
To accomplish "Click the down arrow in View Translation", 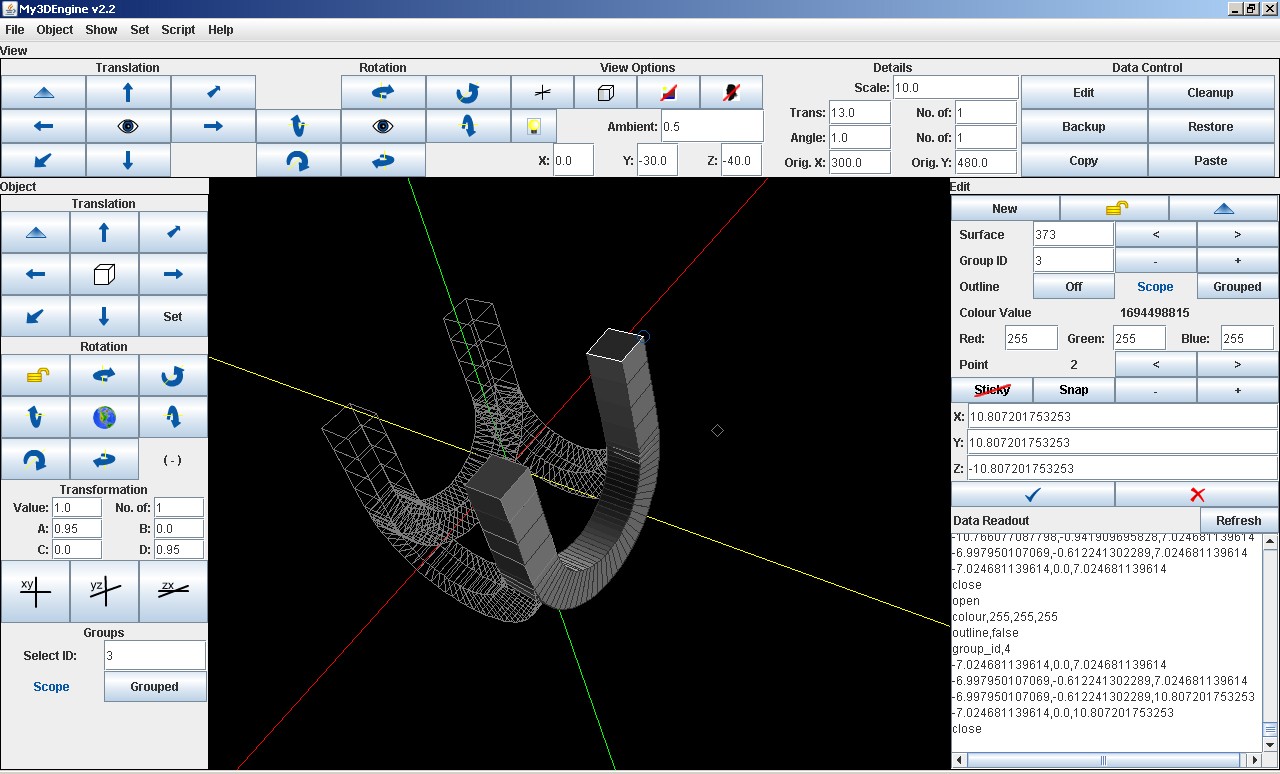I will (128, 160).
